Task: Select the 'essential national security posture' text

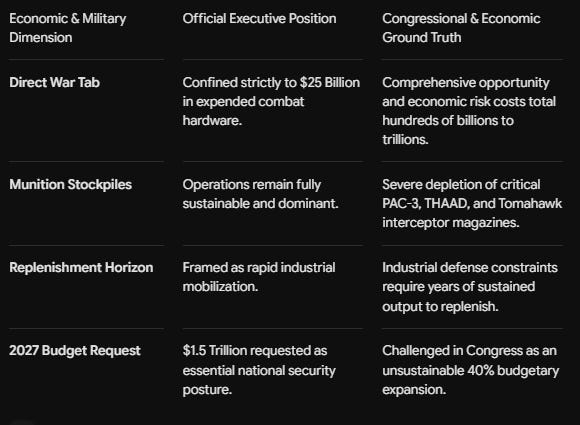Action: (x=259, y=380)
